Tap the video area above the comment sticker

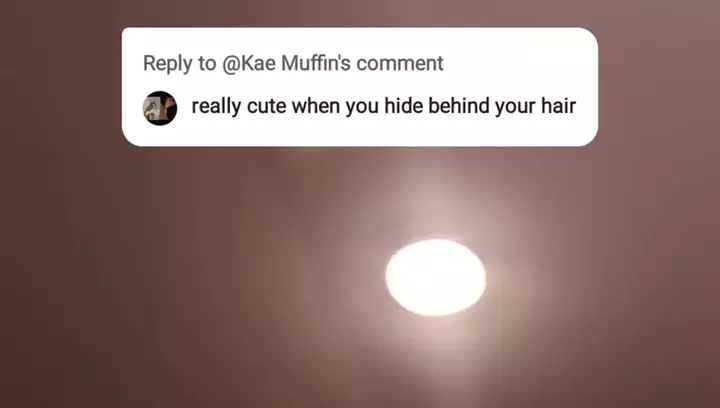tap(360, 13)
